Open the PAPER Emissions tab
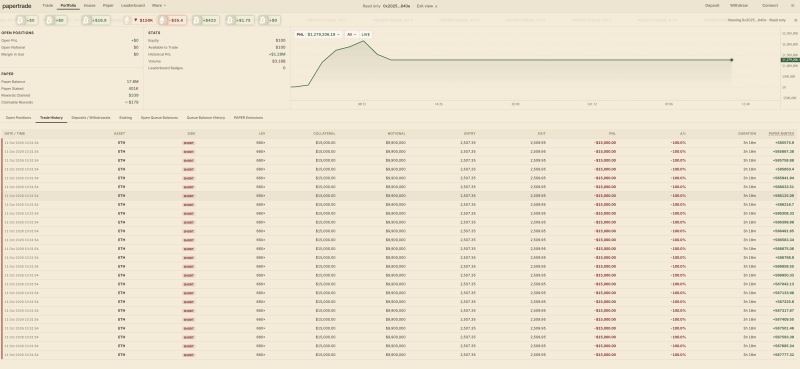 [248, 118]
